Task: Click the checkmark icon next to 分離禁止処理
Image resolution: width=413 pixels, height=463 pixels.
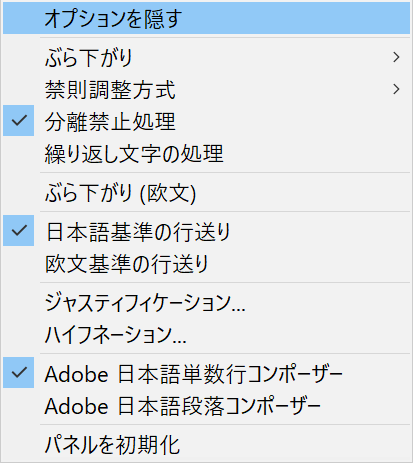Action: pos(19,121)
